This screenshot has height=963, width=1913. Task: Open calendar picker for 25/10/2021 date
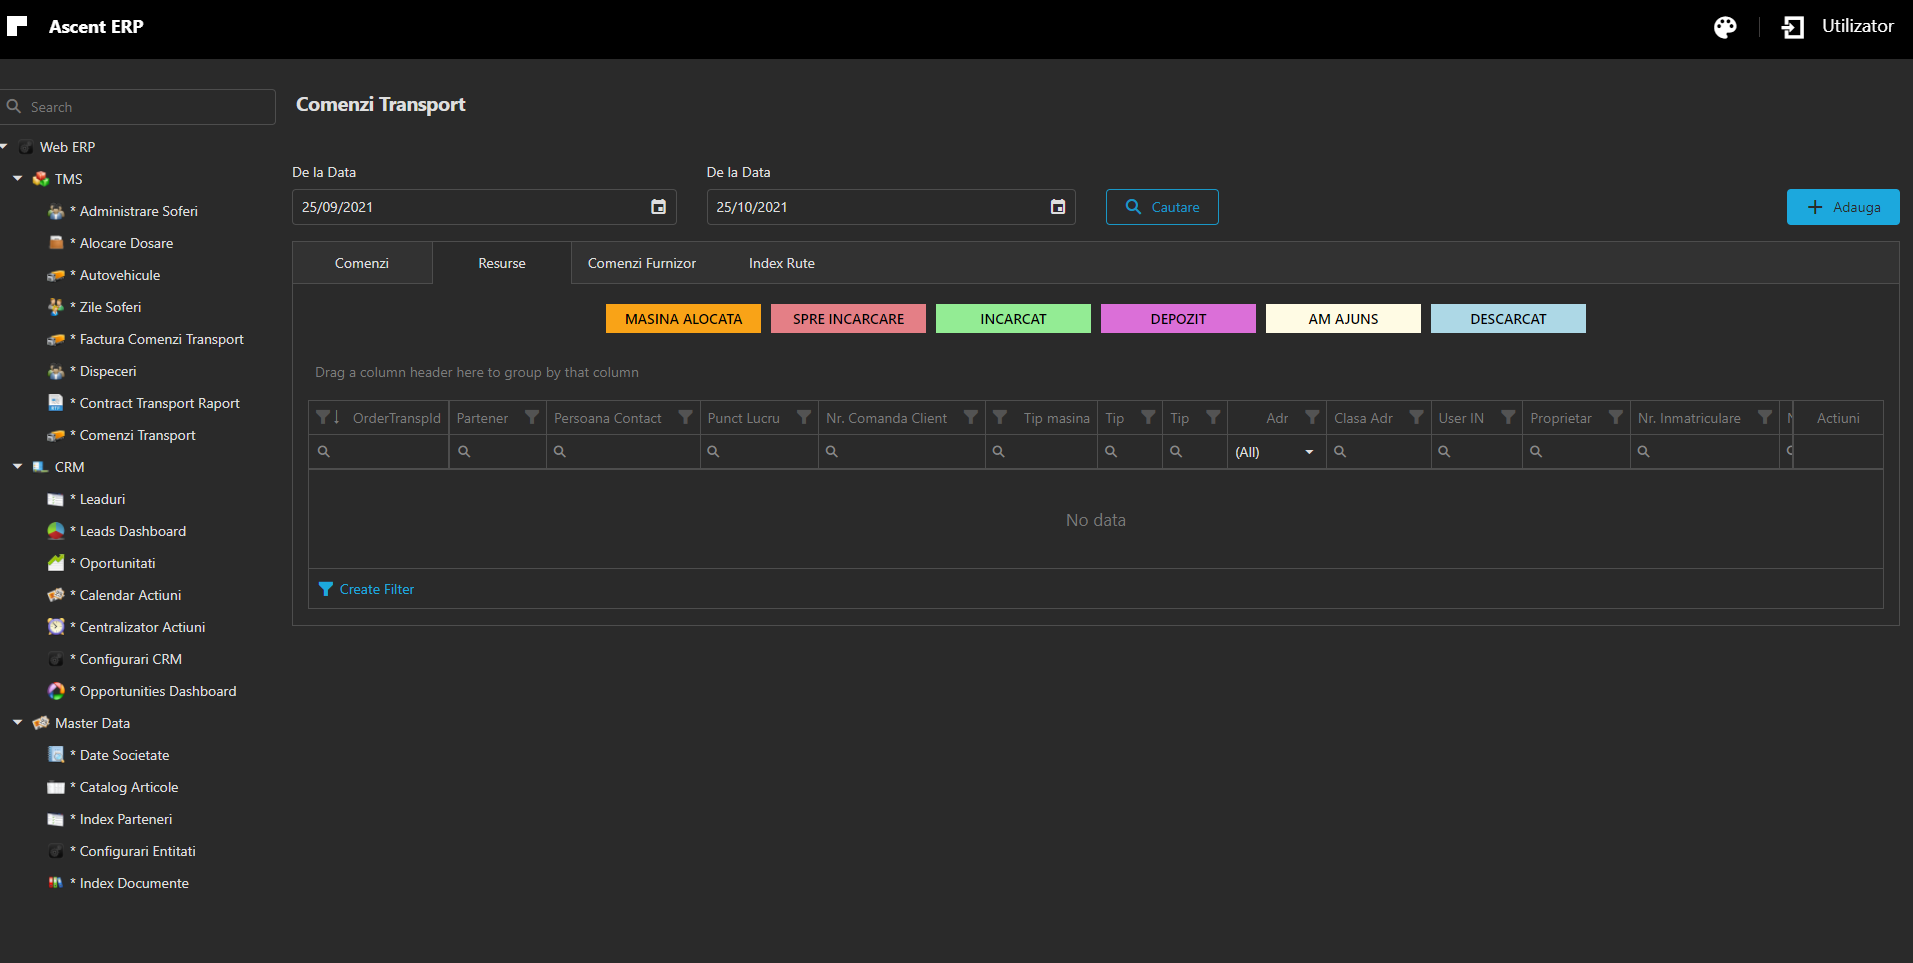tap(1057, 207)
